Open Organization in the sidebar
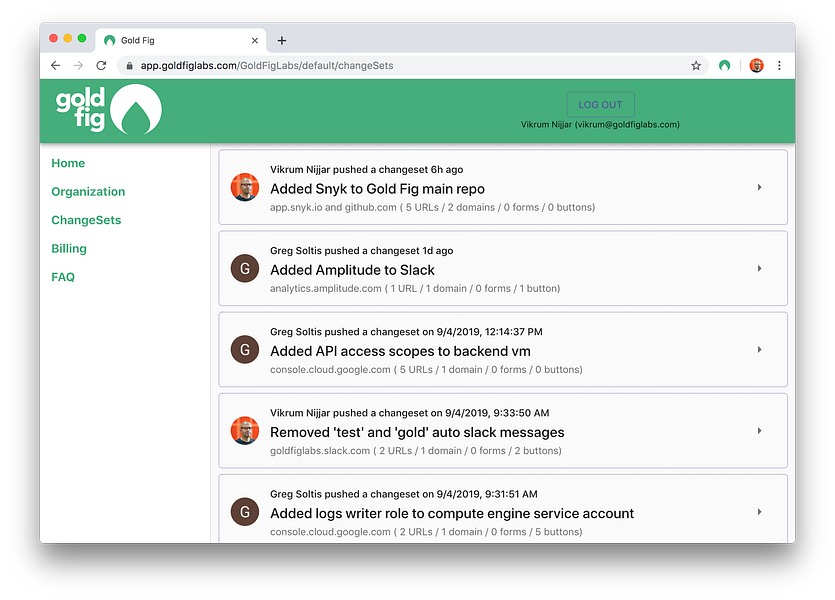The width and height of the screenshot is (835, 600). coord(88,192)
